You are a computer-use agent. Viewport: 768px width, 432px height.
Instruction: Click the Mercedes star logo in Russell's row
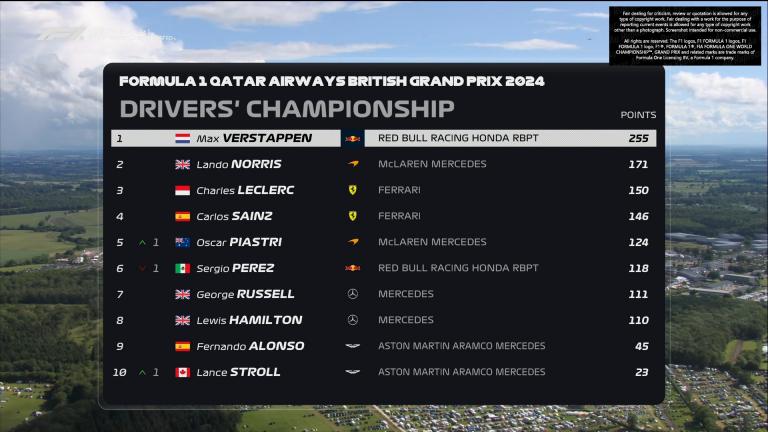(x=353, y=294)
